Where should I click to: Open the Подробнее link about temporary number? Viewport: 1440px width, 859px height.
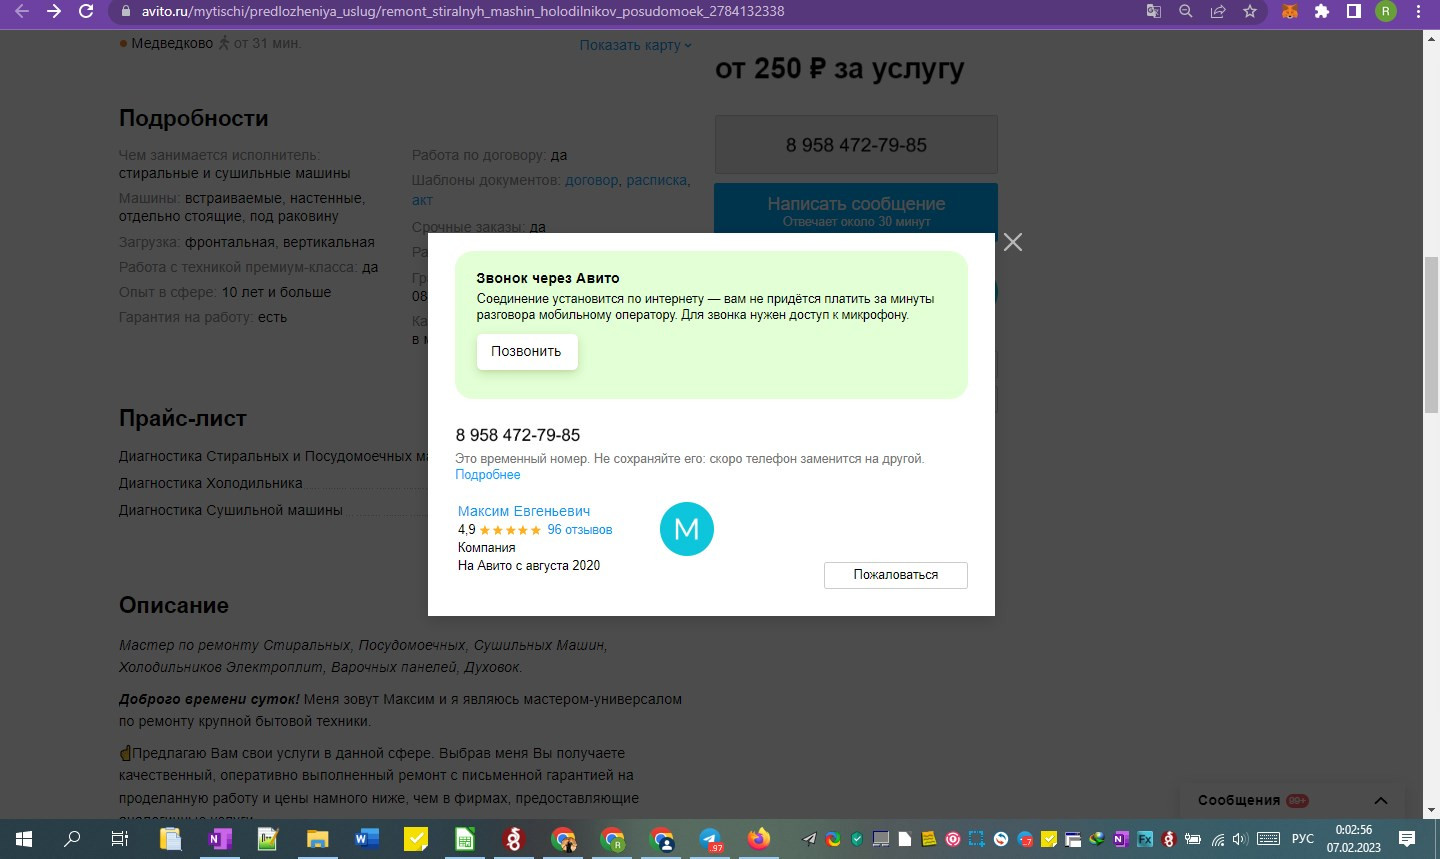click(x=488, y=475)
